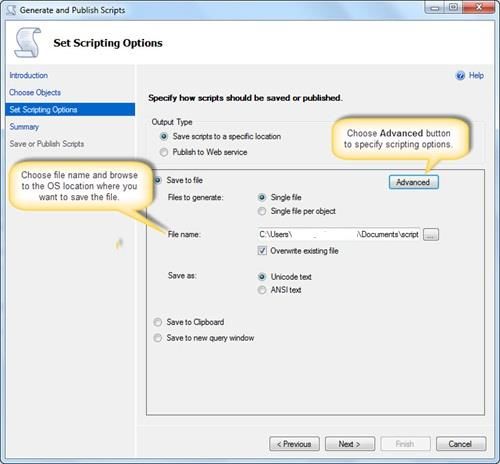Click the script scroll wizard icon
Image resolution: width=500 pixels, height=464 pixels.
[28, 42]
